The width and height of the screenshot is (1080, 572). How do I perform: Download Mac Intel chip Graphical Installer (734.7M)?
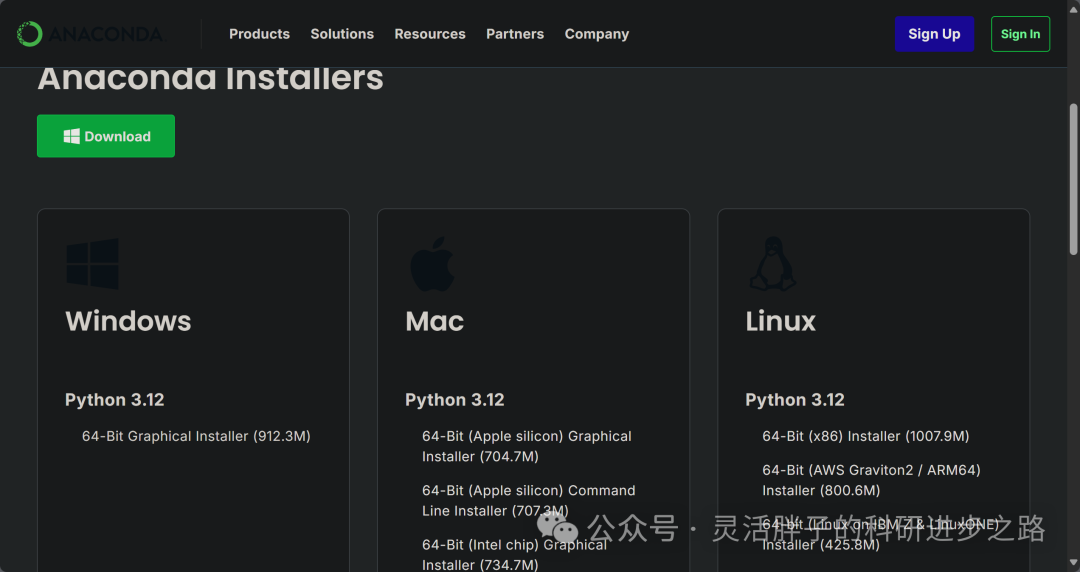coord(515,555)
